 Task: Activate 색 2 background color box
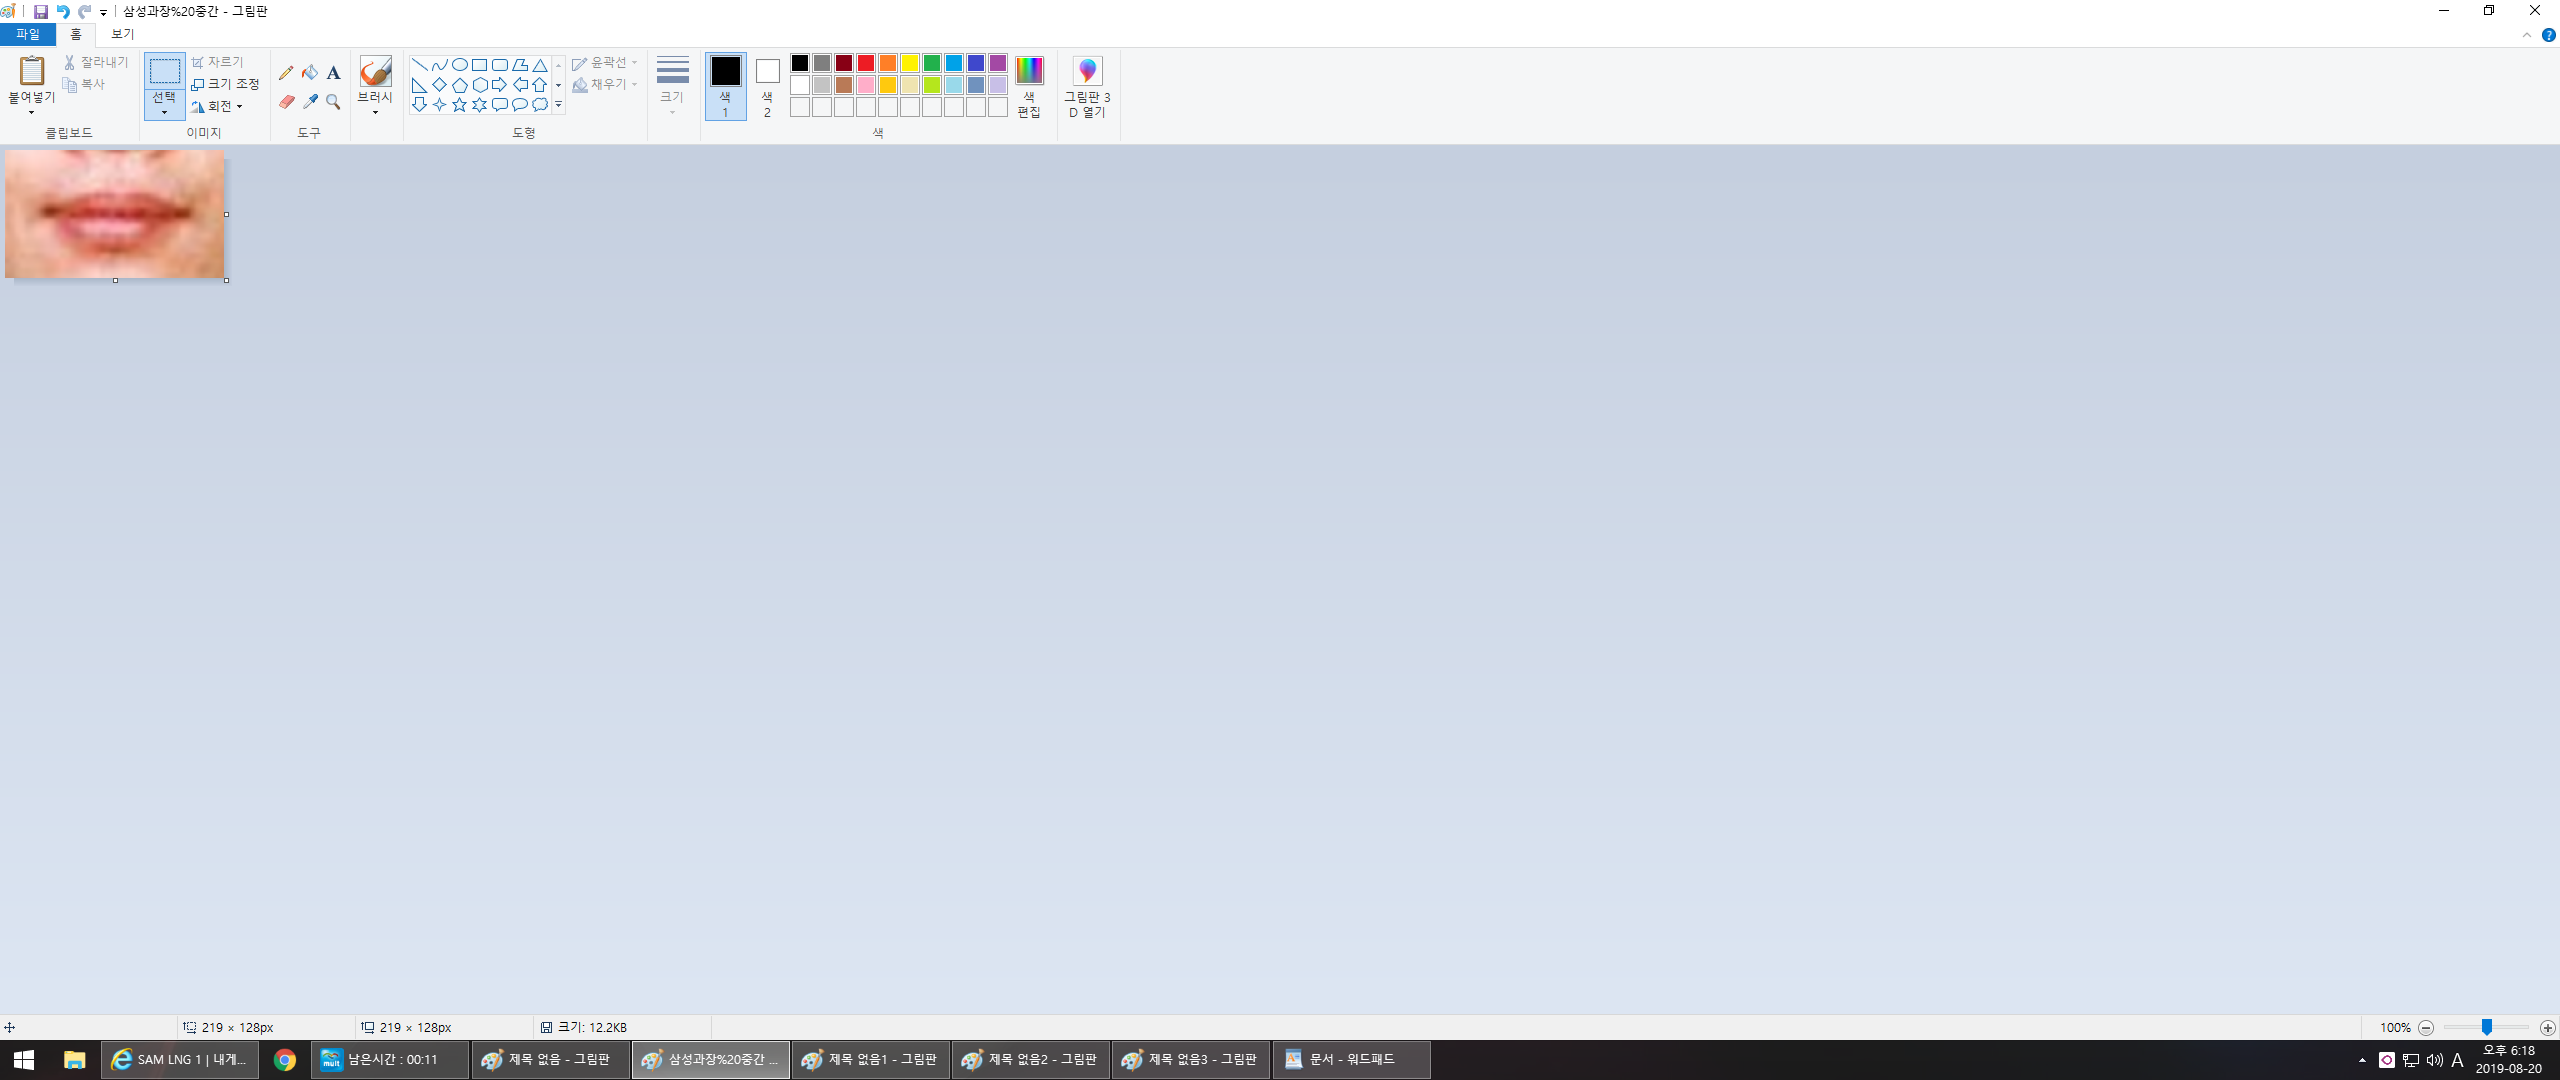point(767,85)
